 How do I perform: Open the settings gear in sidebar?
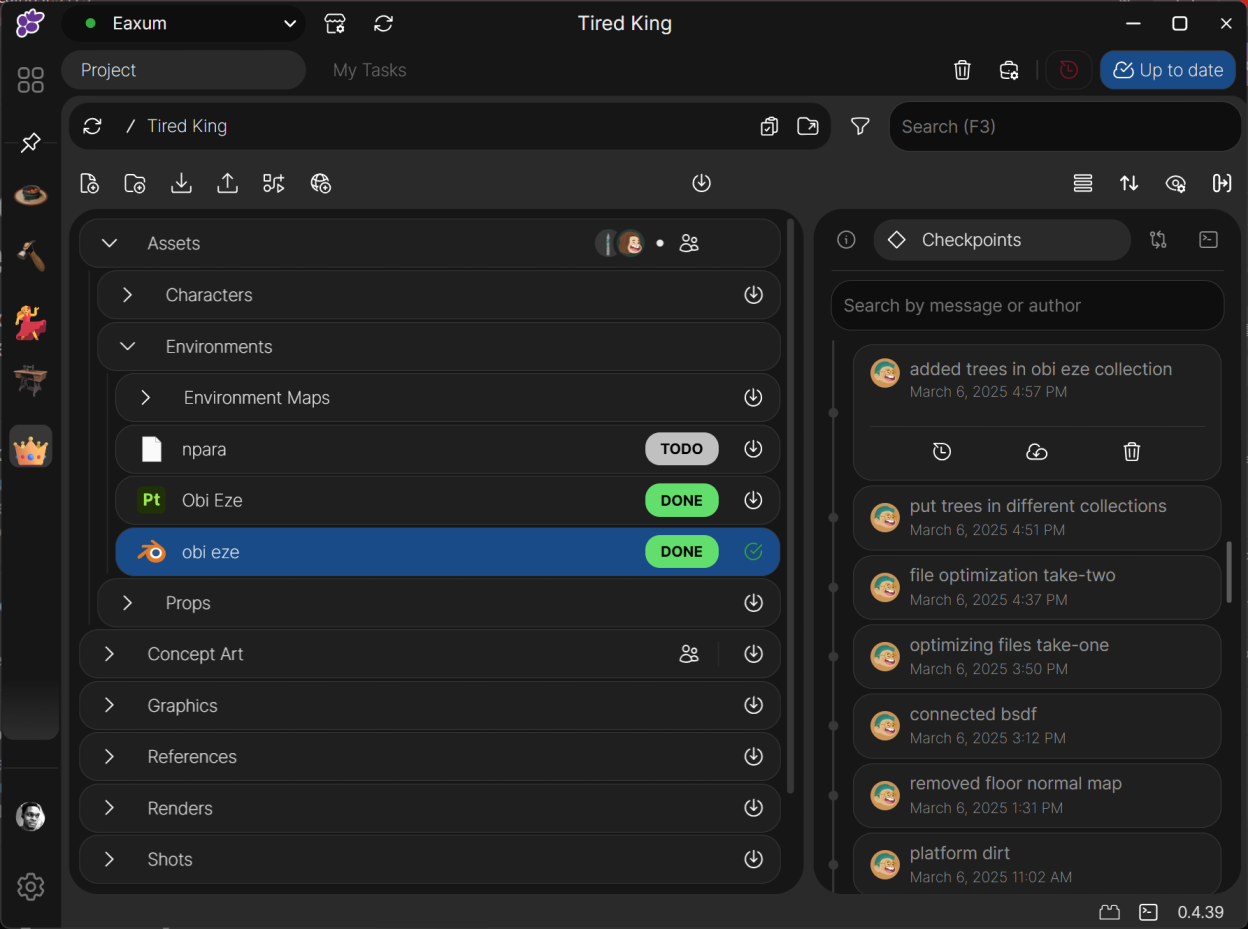click(31, 886)
